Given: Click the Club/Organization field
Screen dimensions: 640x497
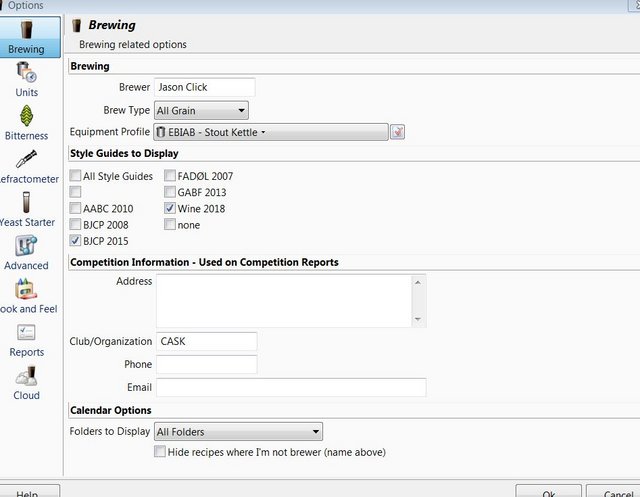Looking at the screenshot, I should [x=207, y=341].
